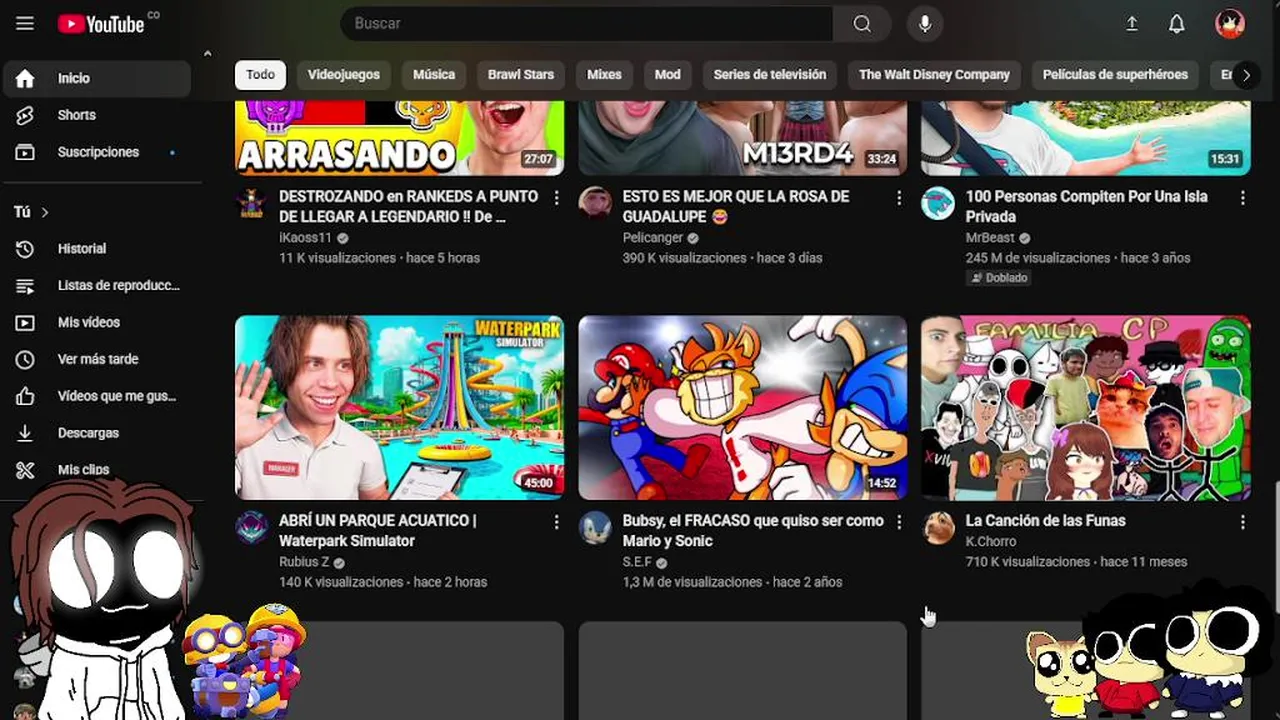The image size is (1280, 720).
Task: Open Bubsy Mario Sonic thumbnail
Action: (743, 408)
